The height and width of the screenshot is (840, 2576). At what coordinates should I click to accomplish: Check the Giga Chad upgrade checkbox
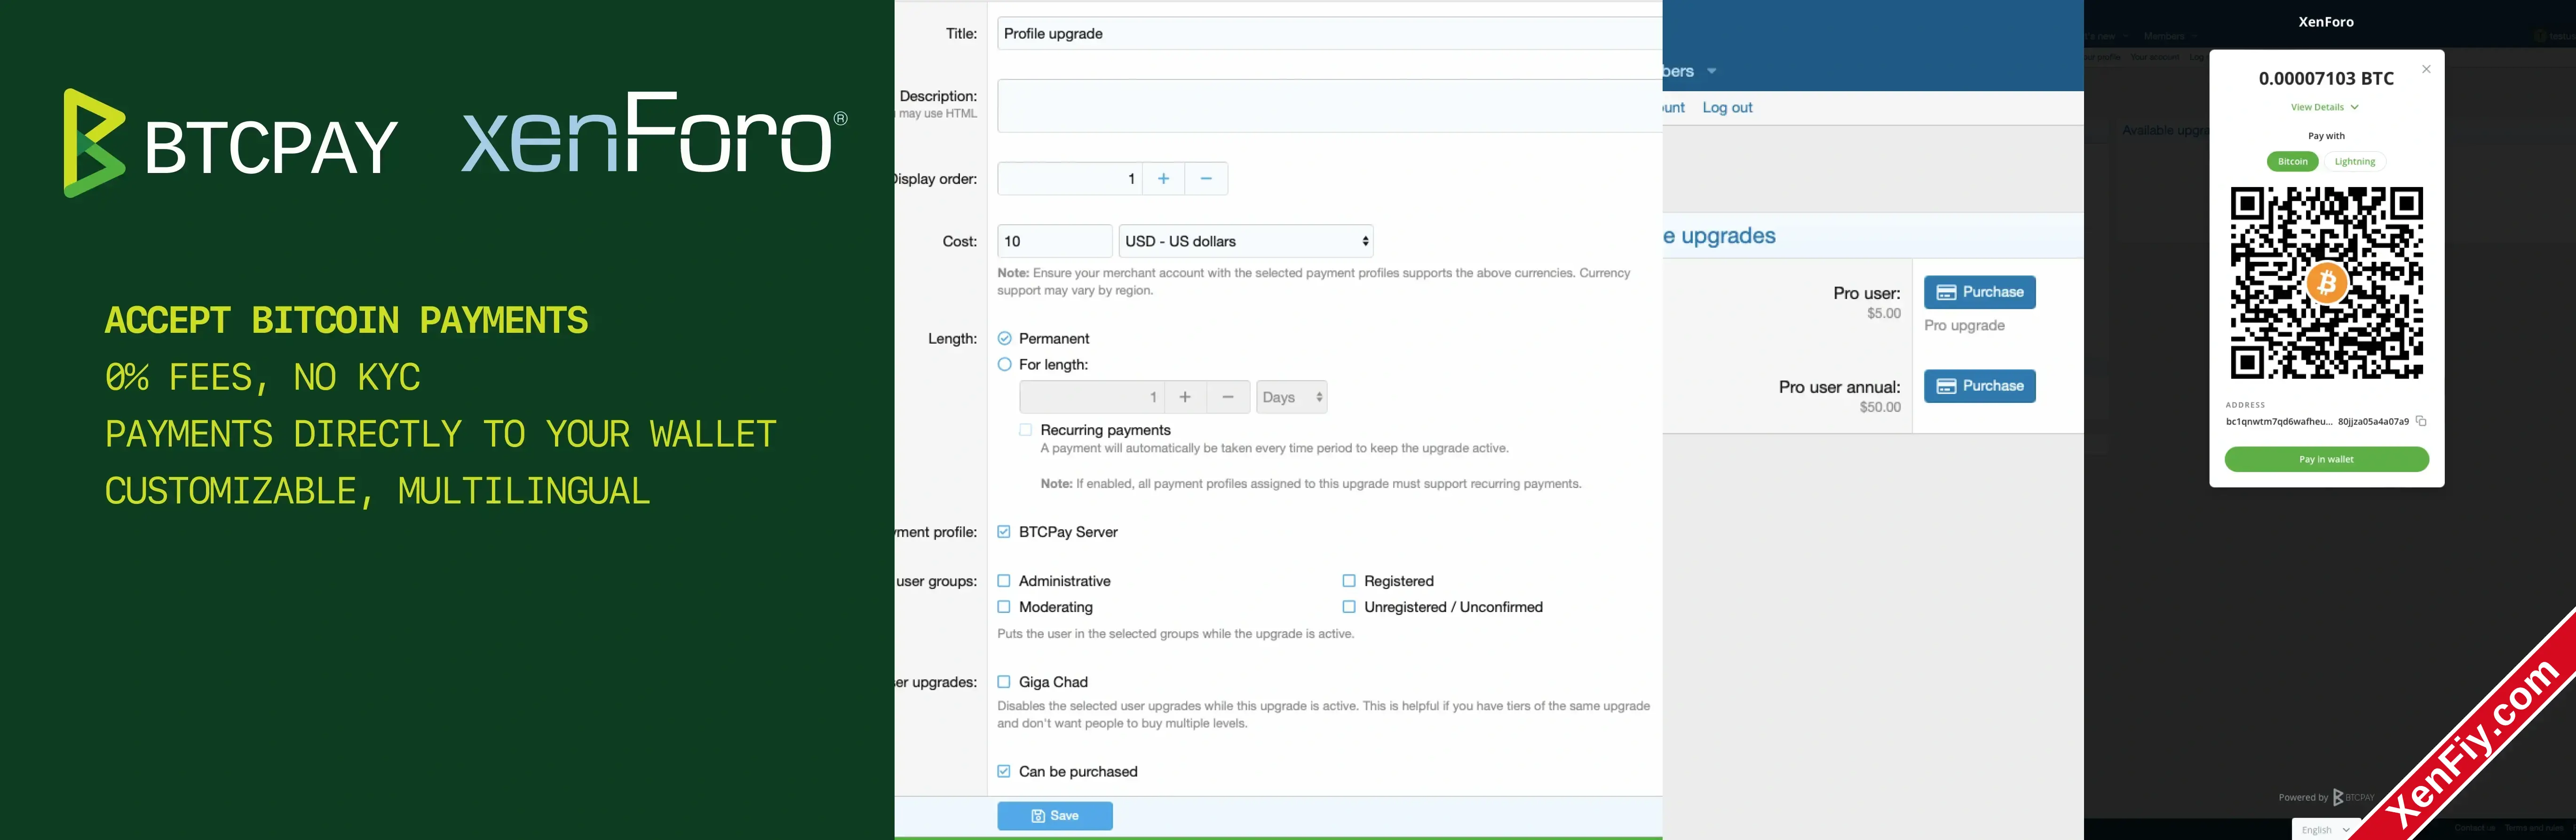[1004, 682]
